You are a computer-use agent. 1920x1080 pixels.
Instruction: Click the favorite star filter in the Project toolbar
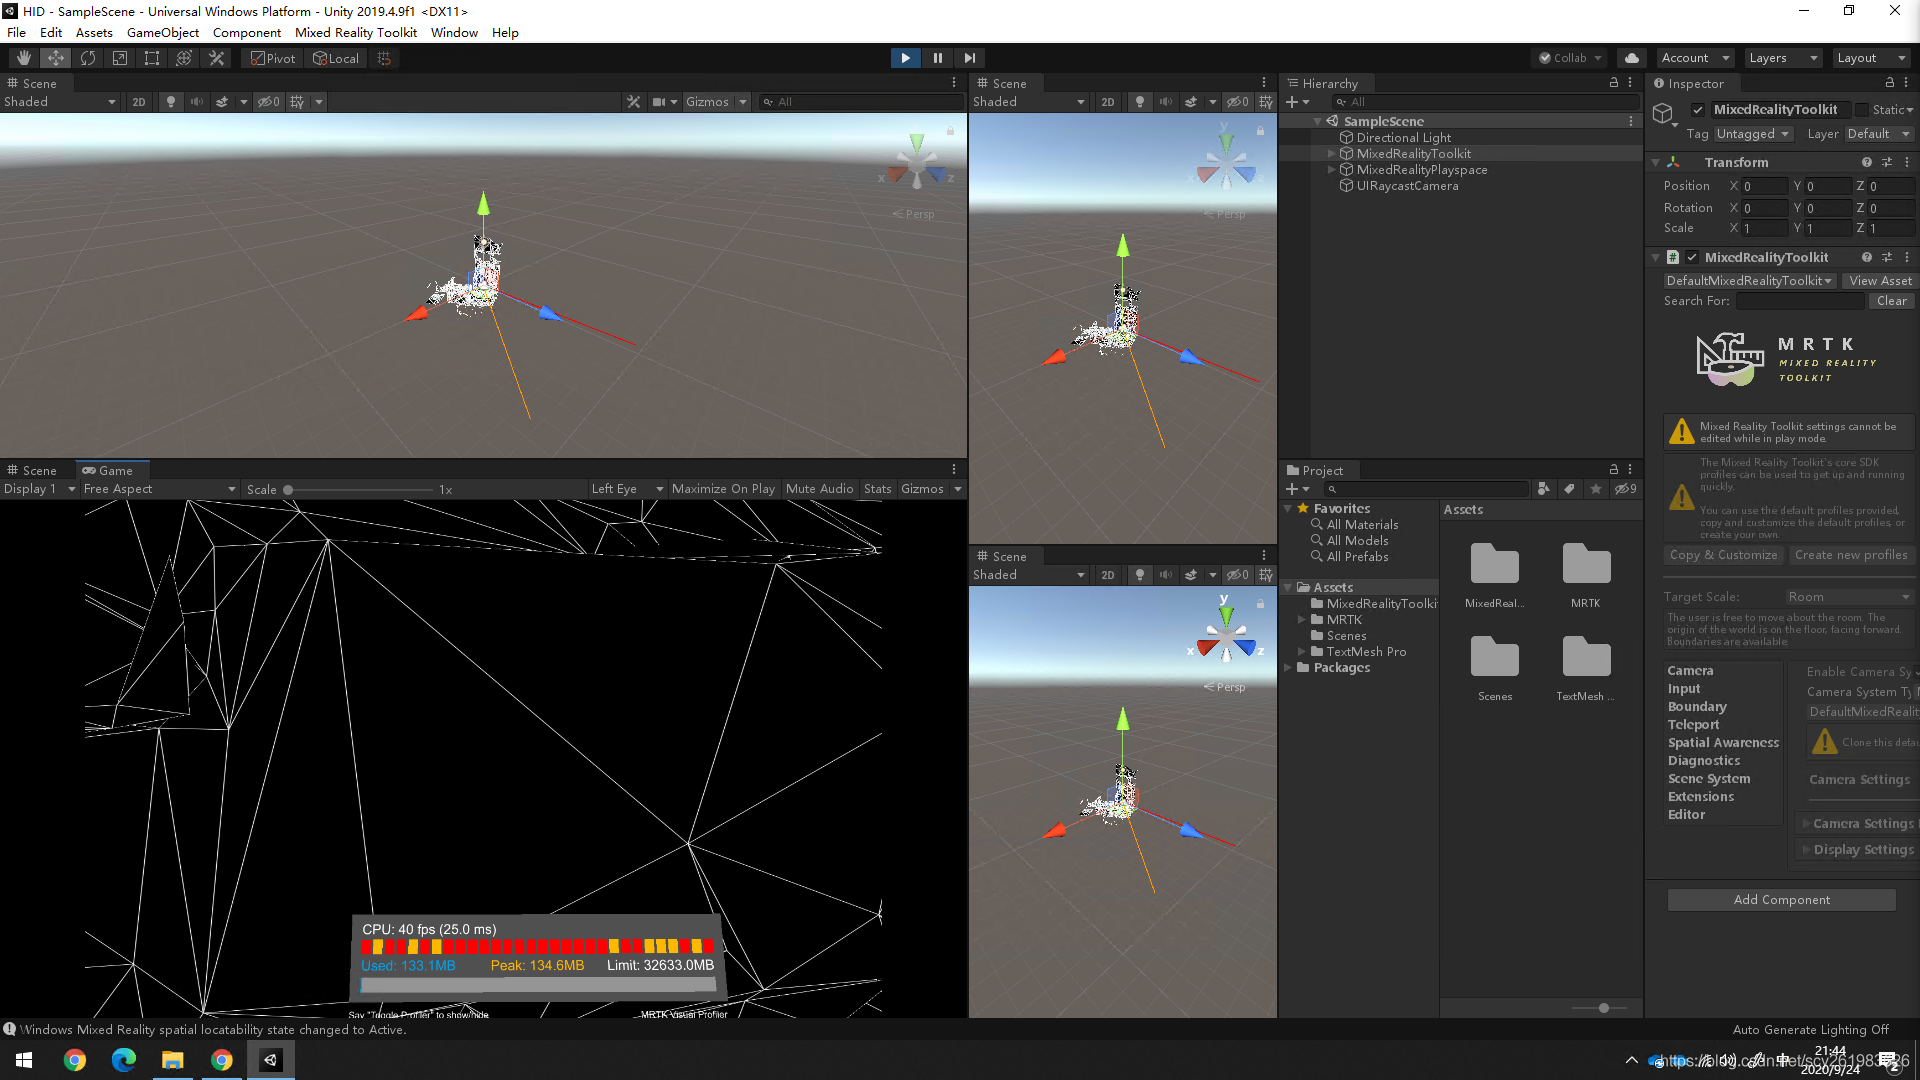[x=1596, y=489]
